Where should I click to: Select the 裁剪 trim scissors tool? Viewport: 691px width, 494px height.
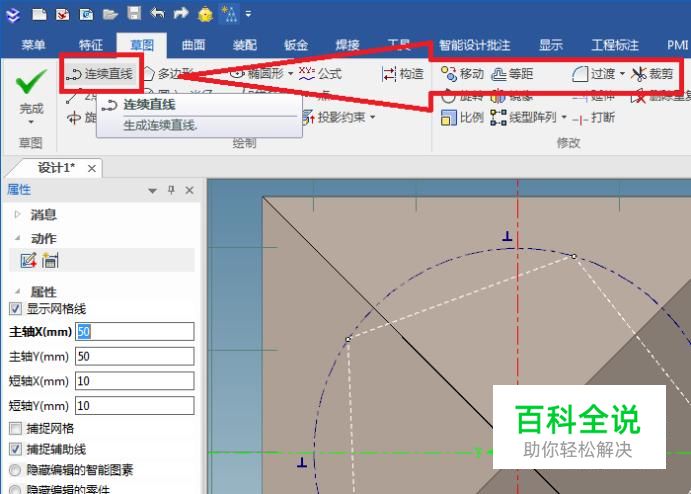click(x=652, y=74)
